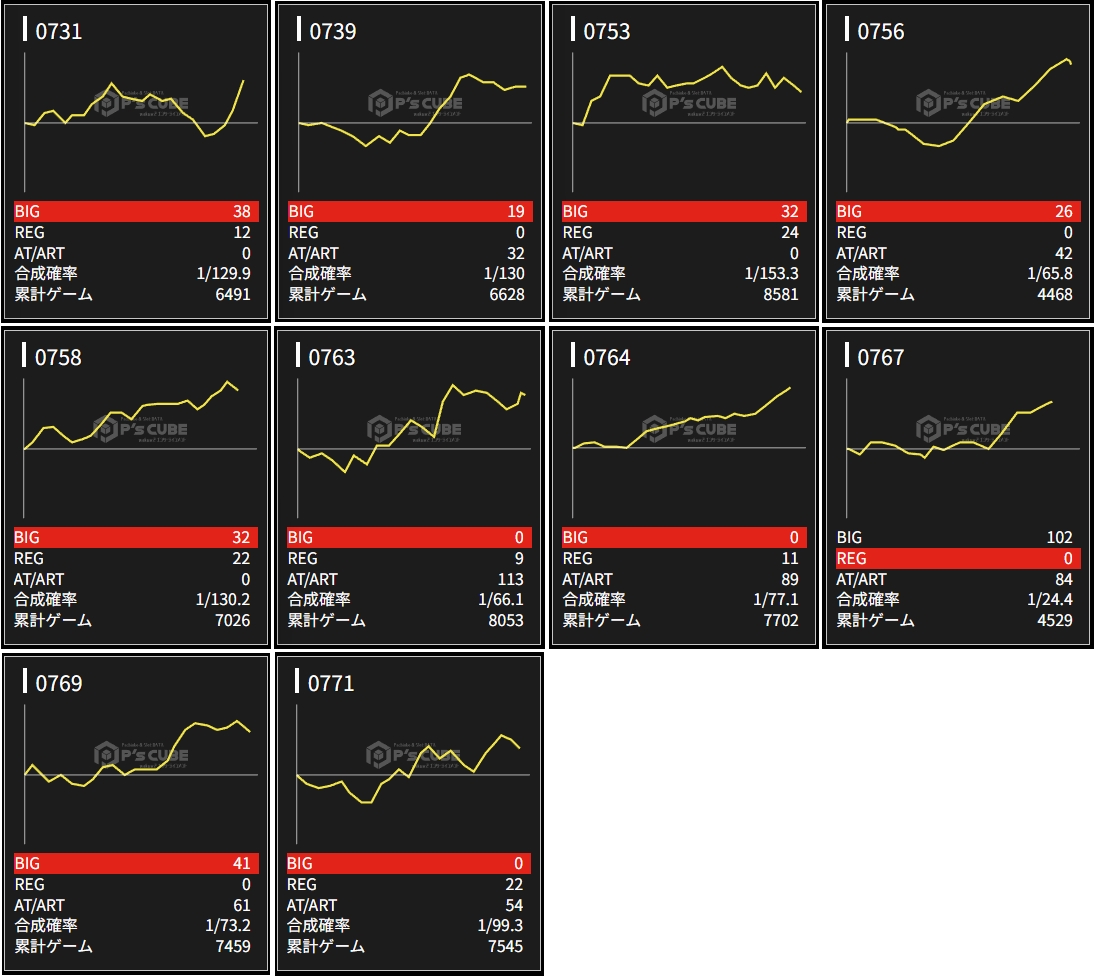Open machine number 0739 heading

[333, 31]
